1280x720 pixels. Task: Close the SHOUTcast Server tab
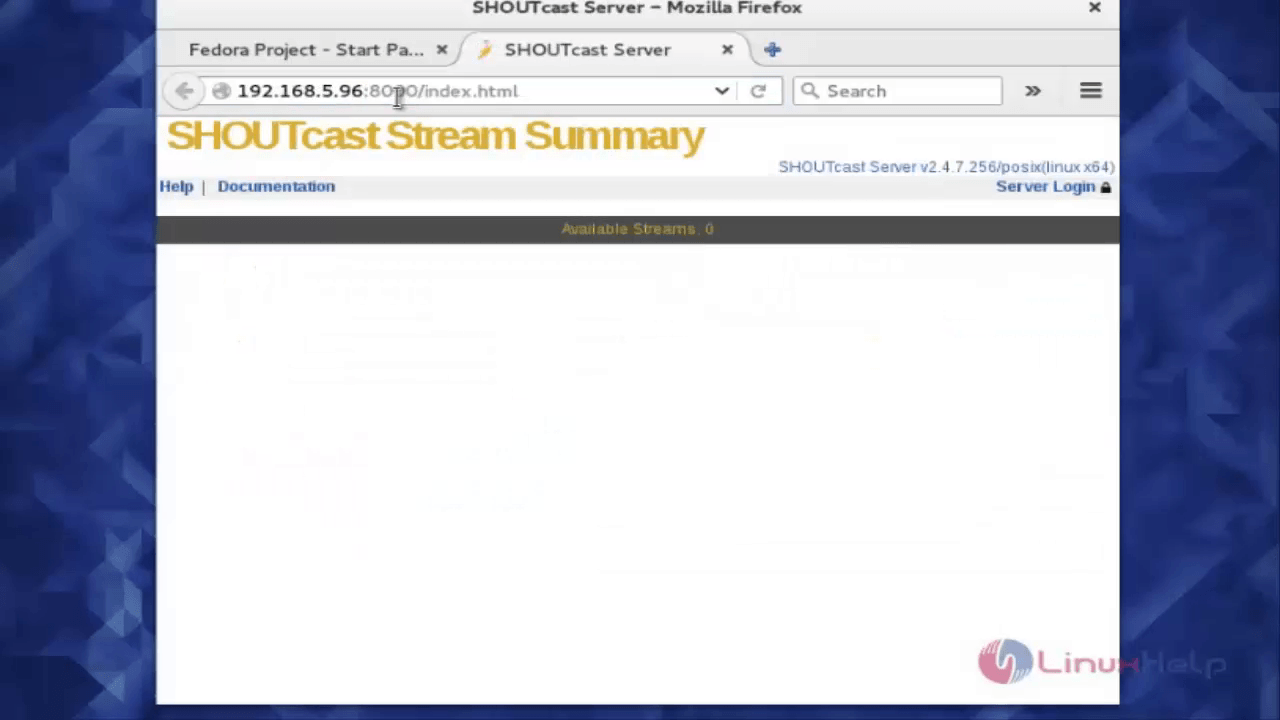(727, 49)
